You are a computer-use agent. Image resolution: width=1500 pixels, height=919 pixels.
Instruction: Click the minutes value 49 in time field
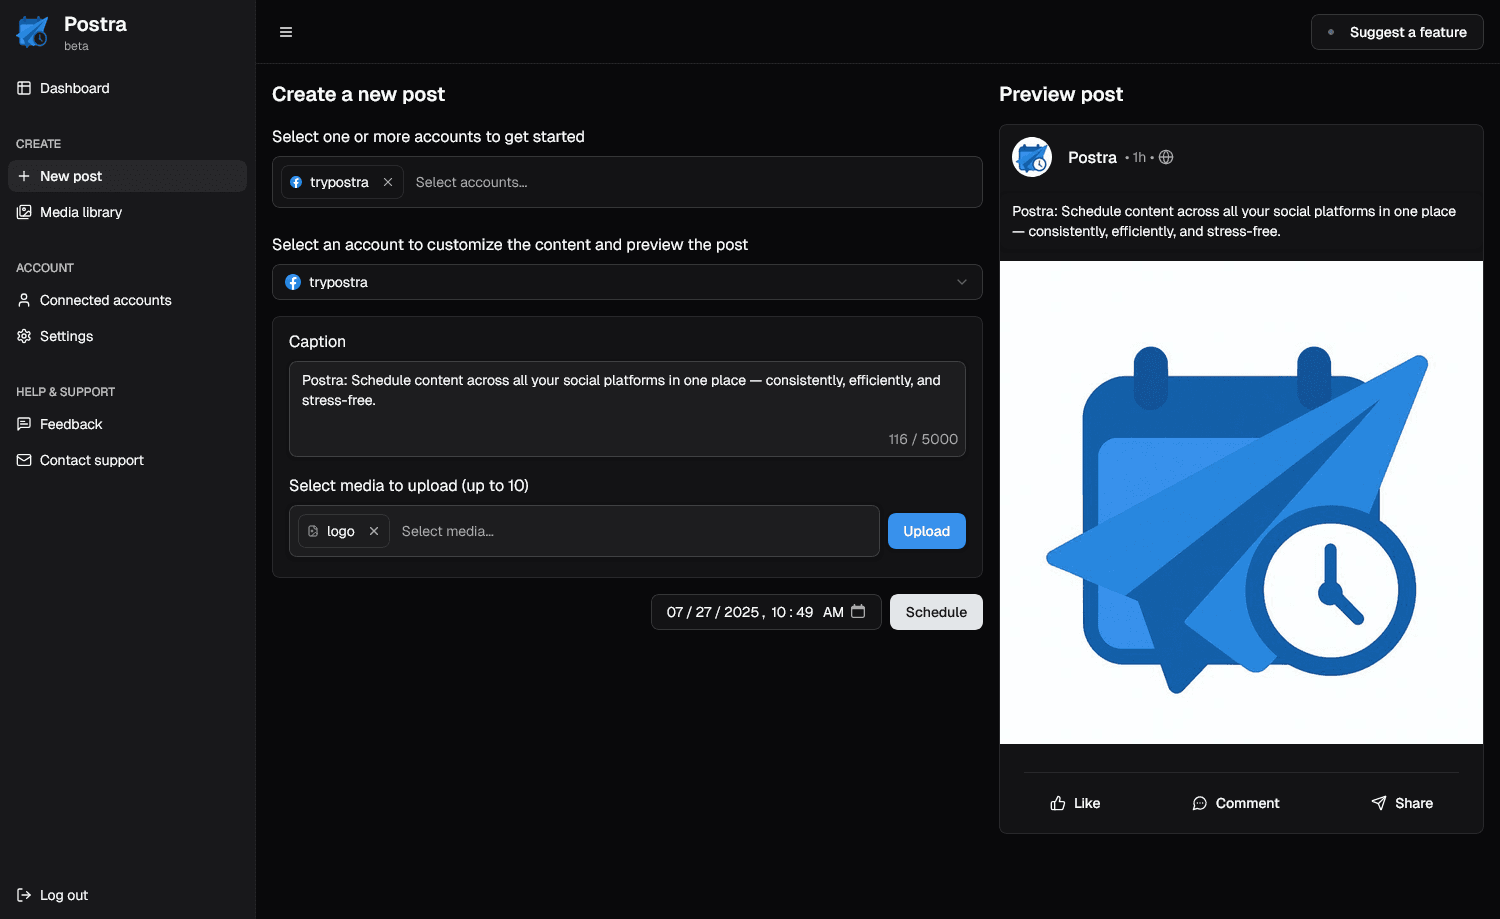pos(805,612)
